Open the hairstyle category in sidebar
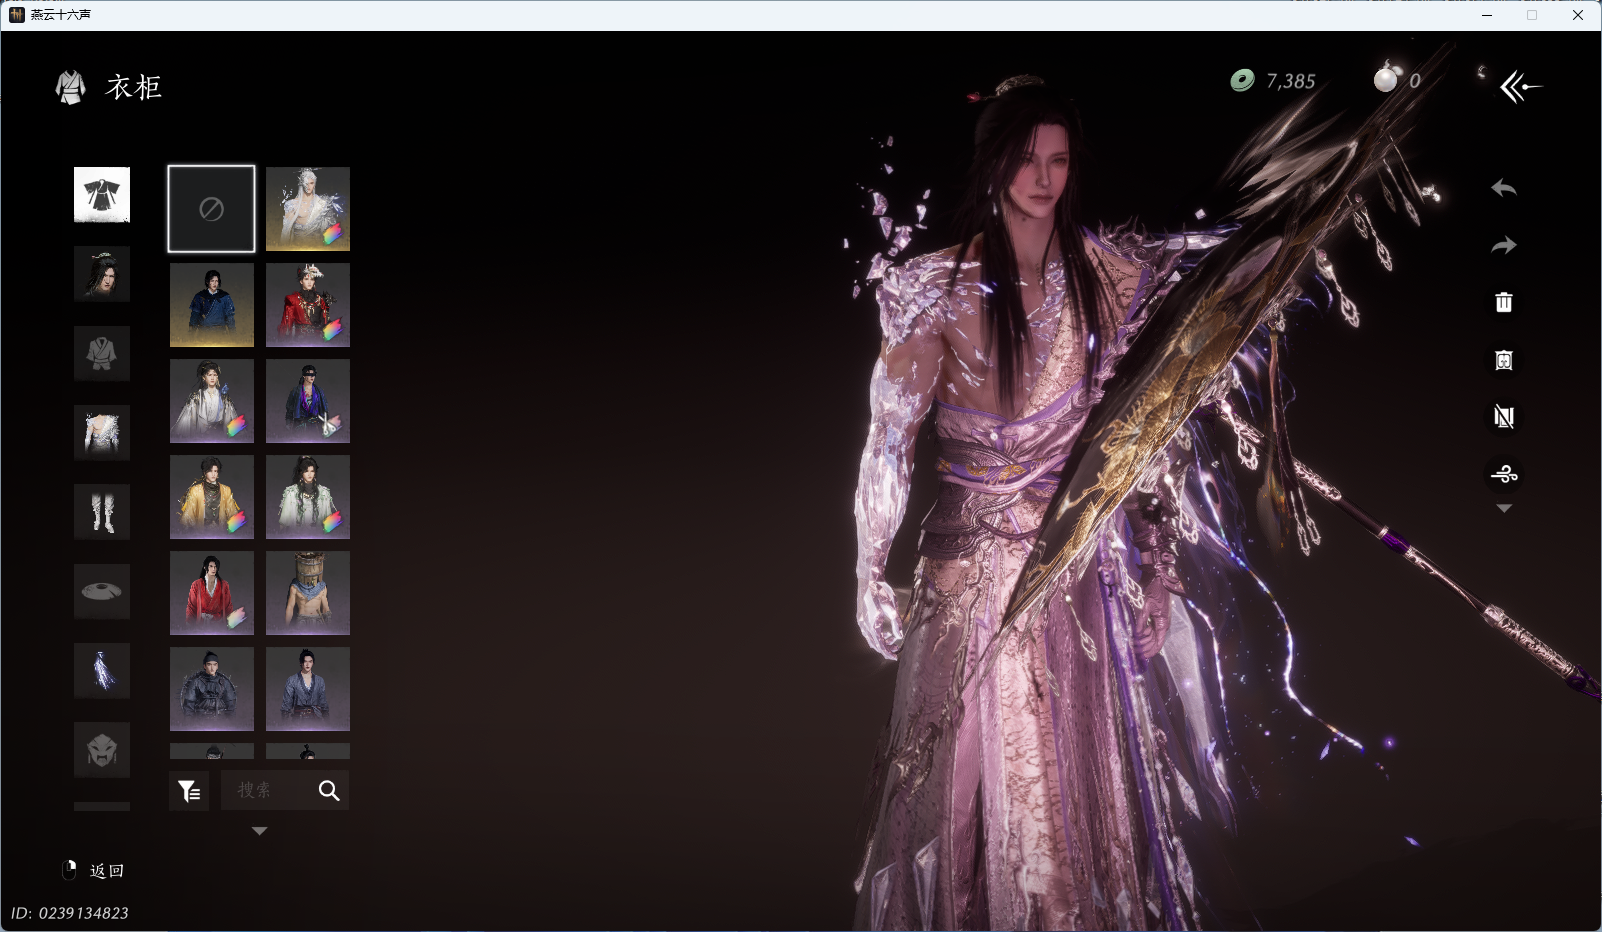 102,274
